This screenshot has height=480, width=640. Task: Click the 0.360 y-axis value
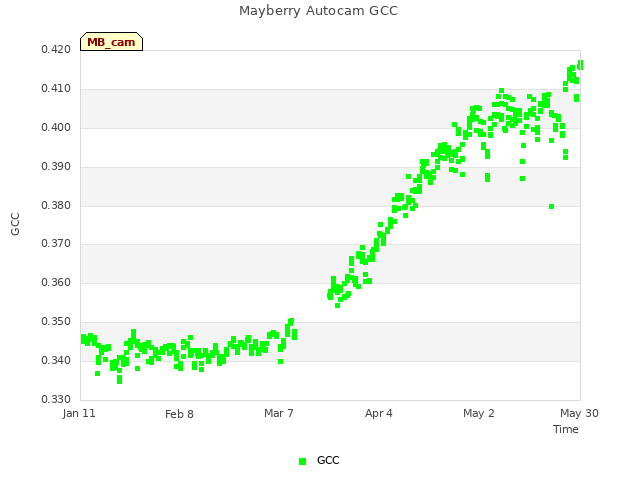click(x=56, y=282)
